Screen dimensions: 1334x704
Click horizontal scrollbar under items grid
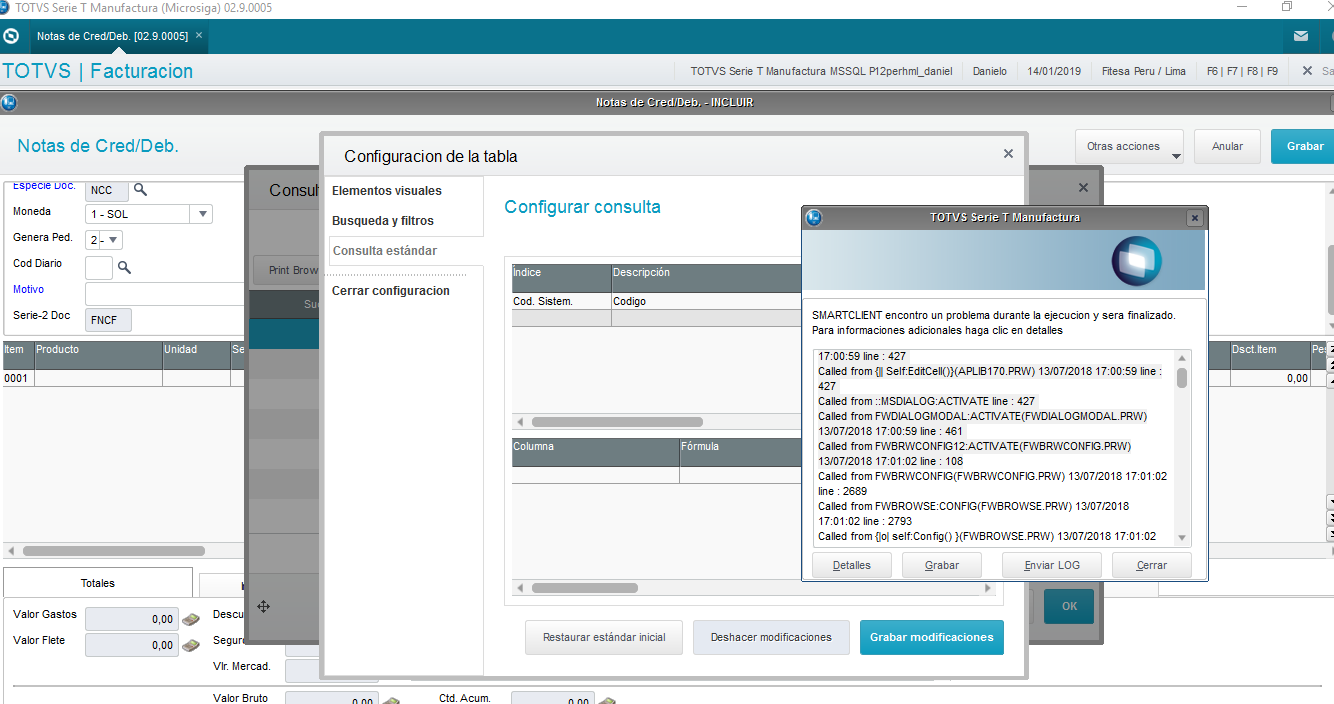tap(113, 551)
